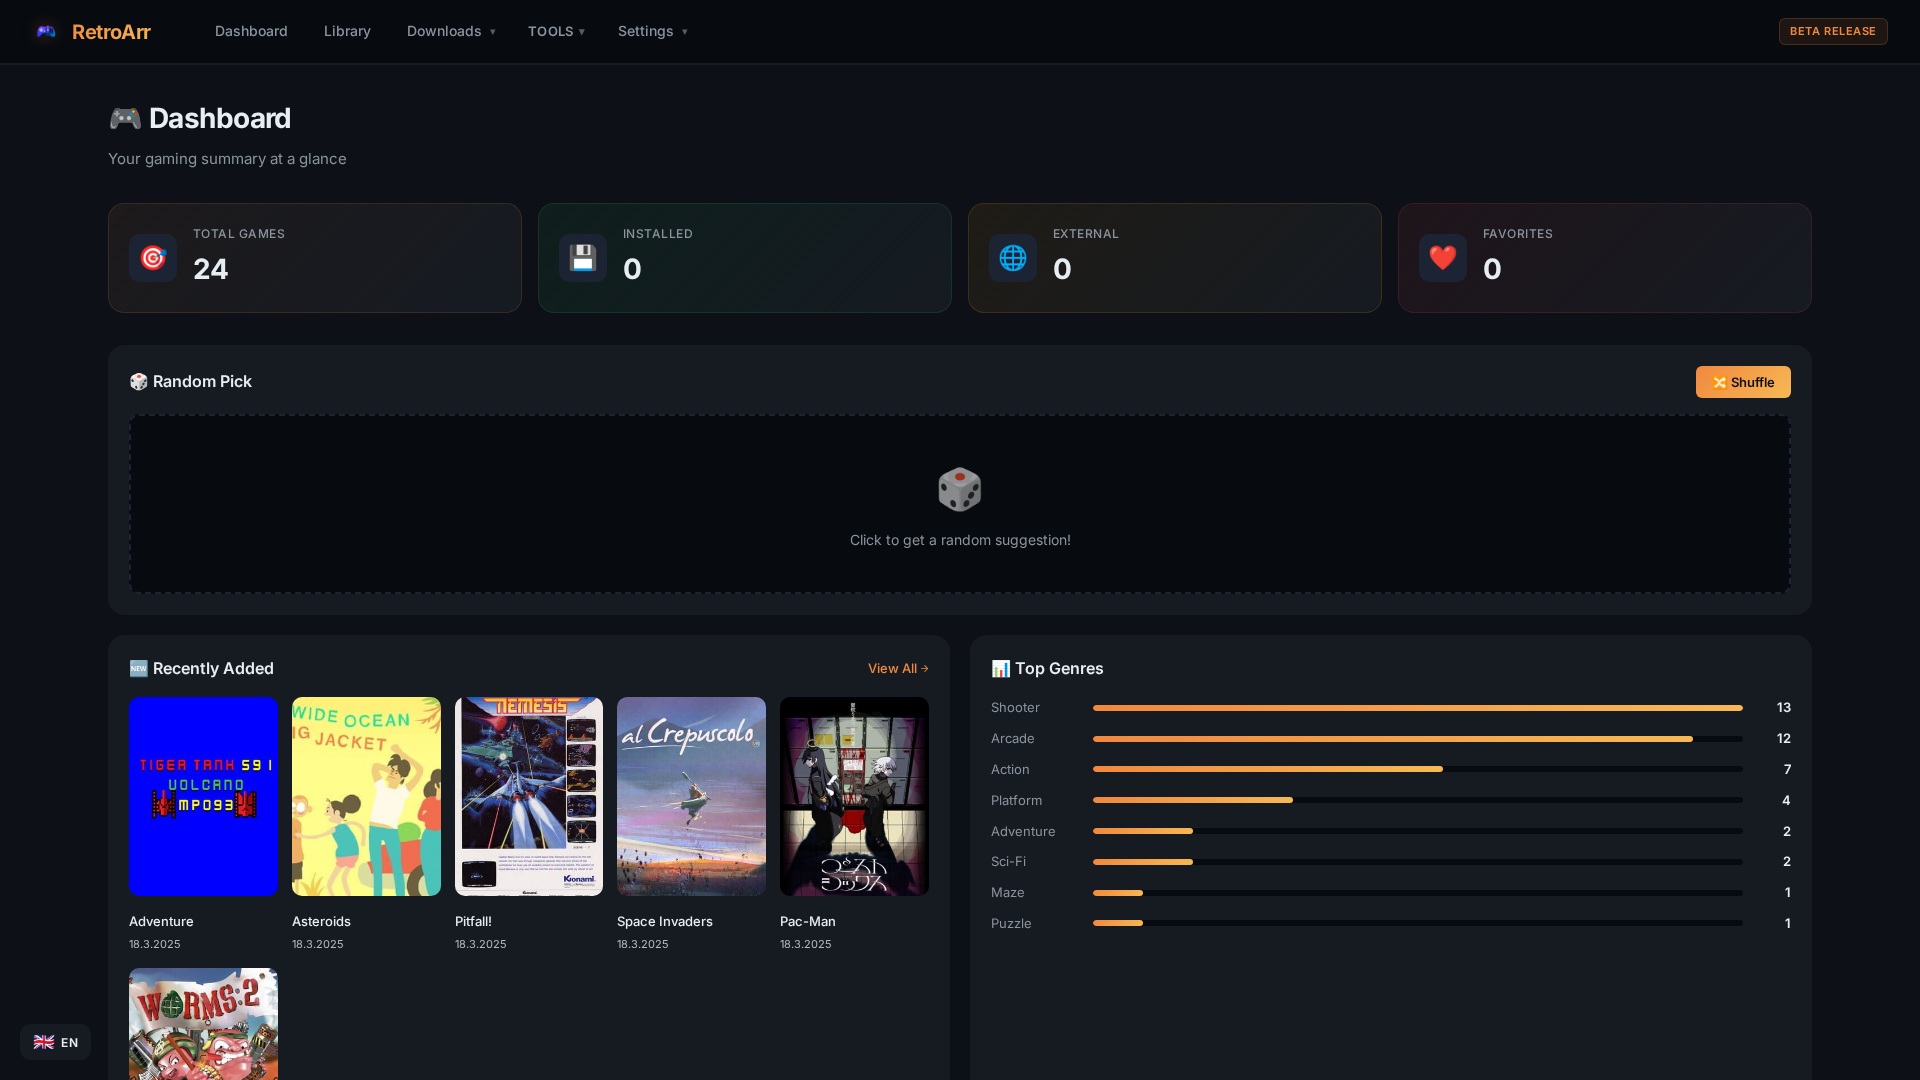This screenshot has width=1920, height=1080.
Task: Open the EN language selector
Action: click(x=56, y=1041)
